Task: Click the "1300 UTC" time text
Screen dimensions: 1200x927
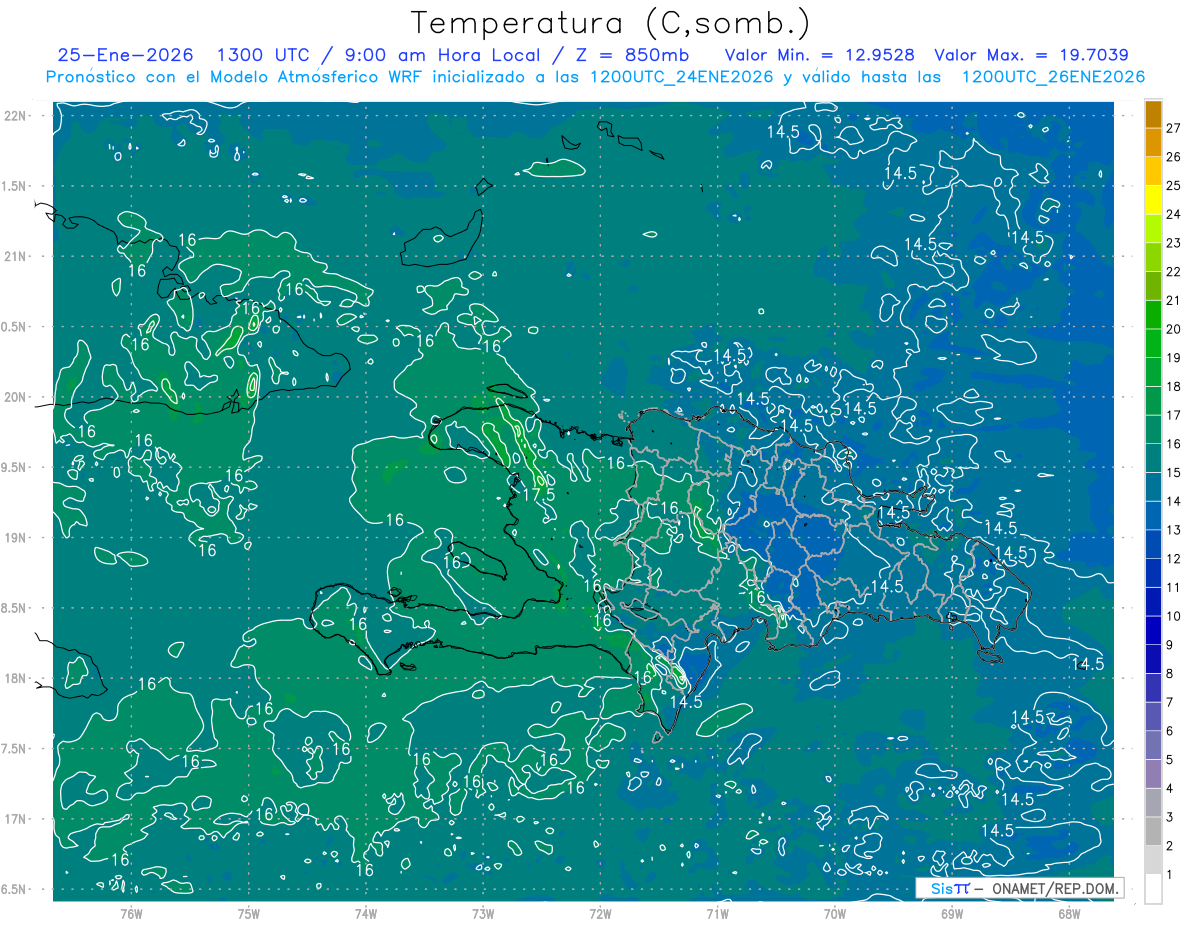Action: point(265,56)
